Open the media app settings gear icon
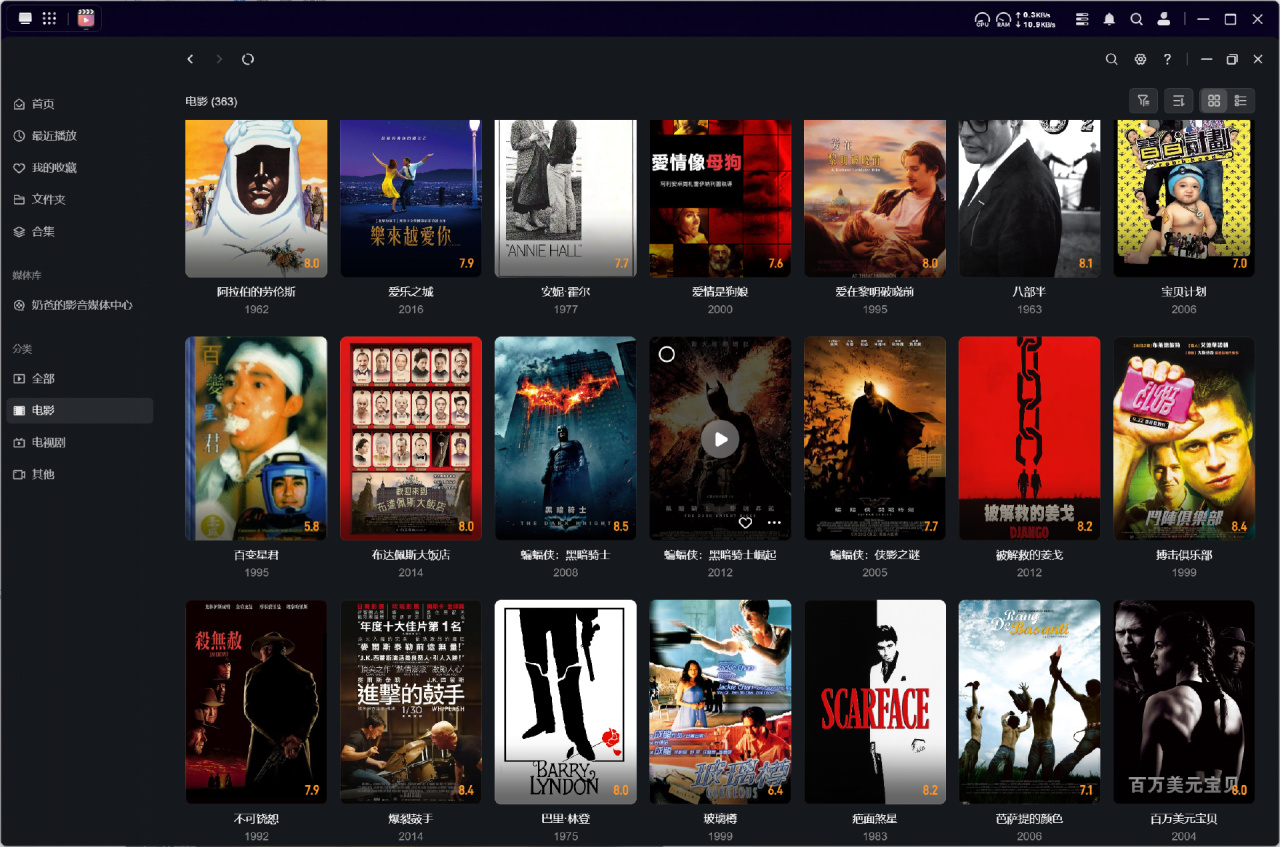The height and width of the screenshot is (847, 1280). (x=1140, y=59)
